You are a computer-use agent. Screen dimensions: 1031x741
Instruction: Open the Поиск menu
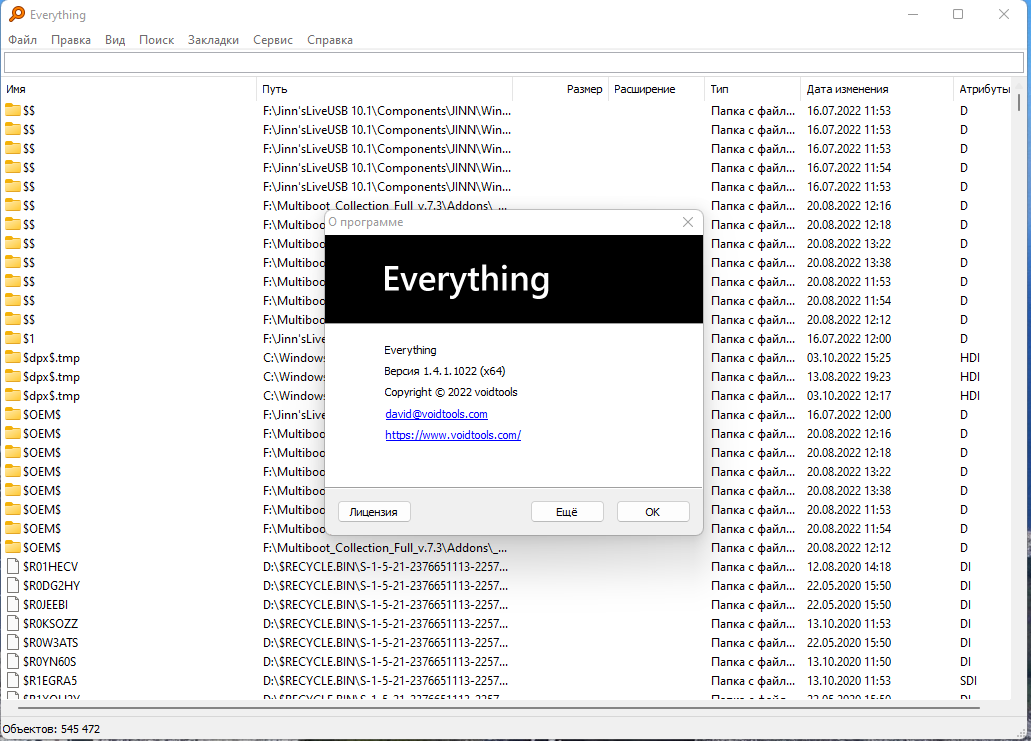156,40
